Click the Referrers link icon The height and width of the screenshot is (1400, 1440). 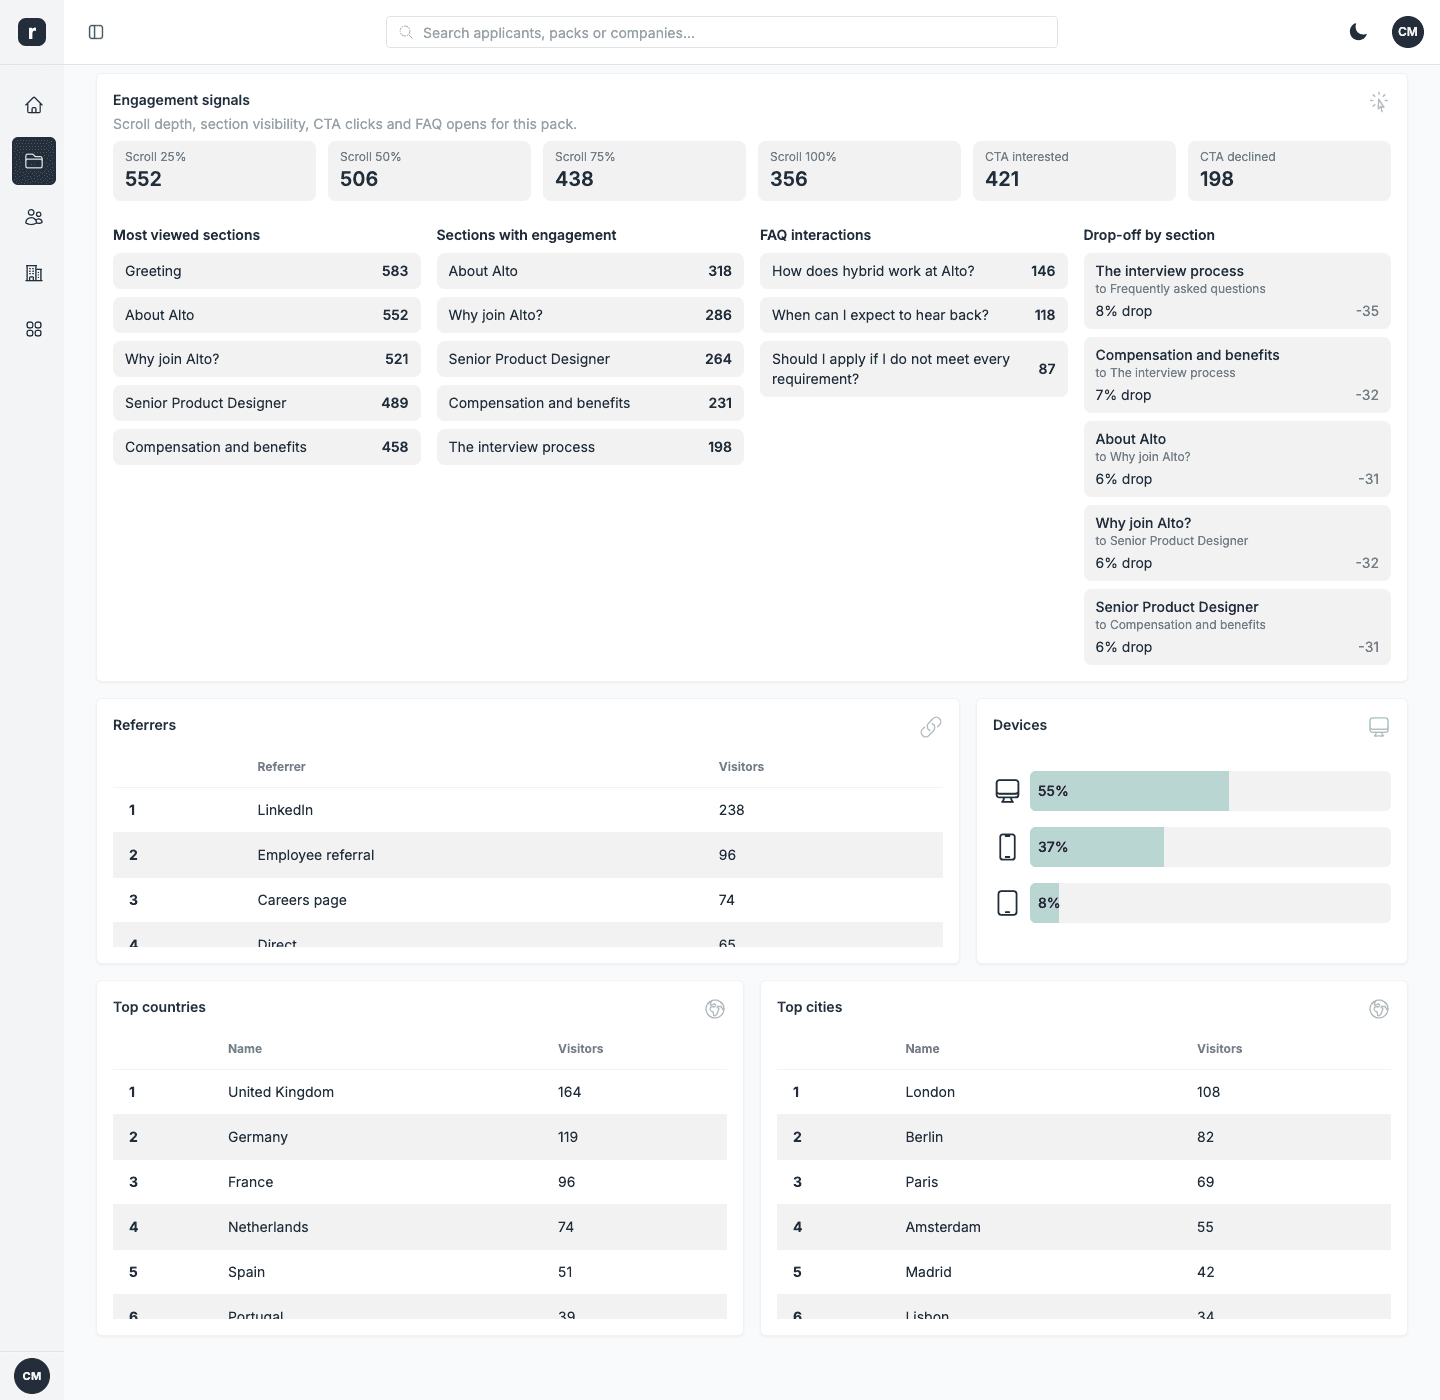click(x=931, y=727)
